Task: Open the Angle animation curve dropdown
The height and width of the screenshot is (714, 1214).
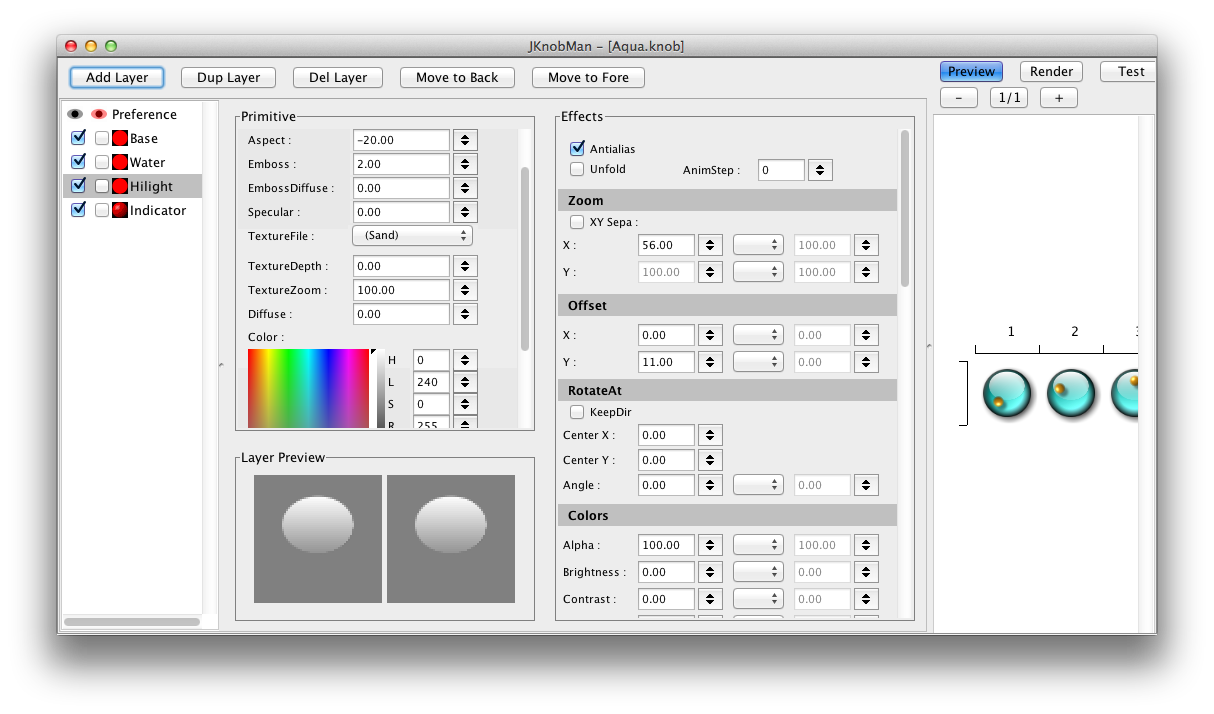Action: [758, 485]
